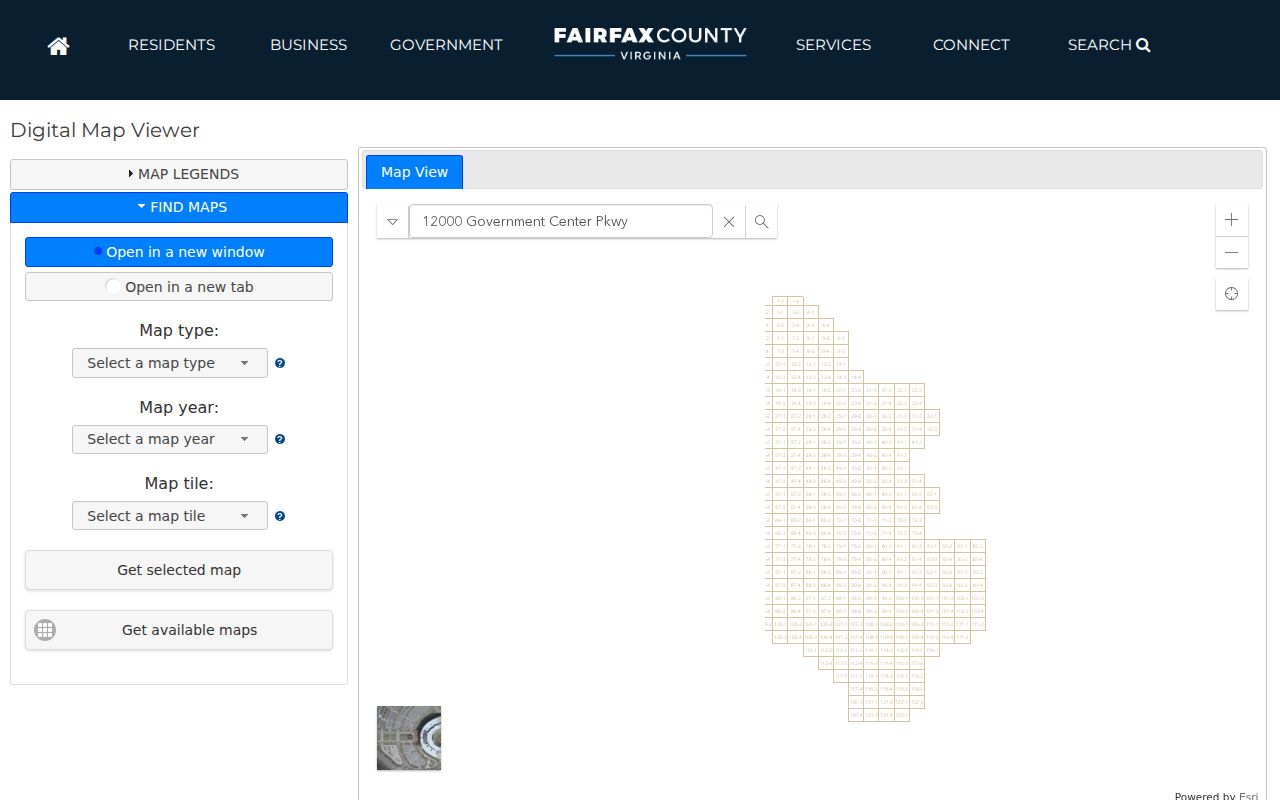Open the Map tile help icon

click(280, 516)
